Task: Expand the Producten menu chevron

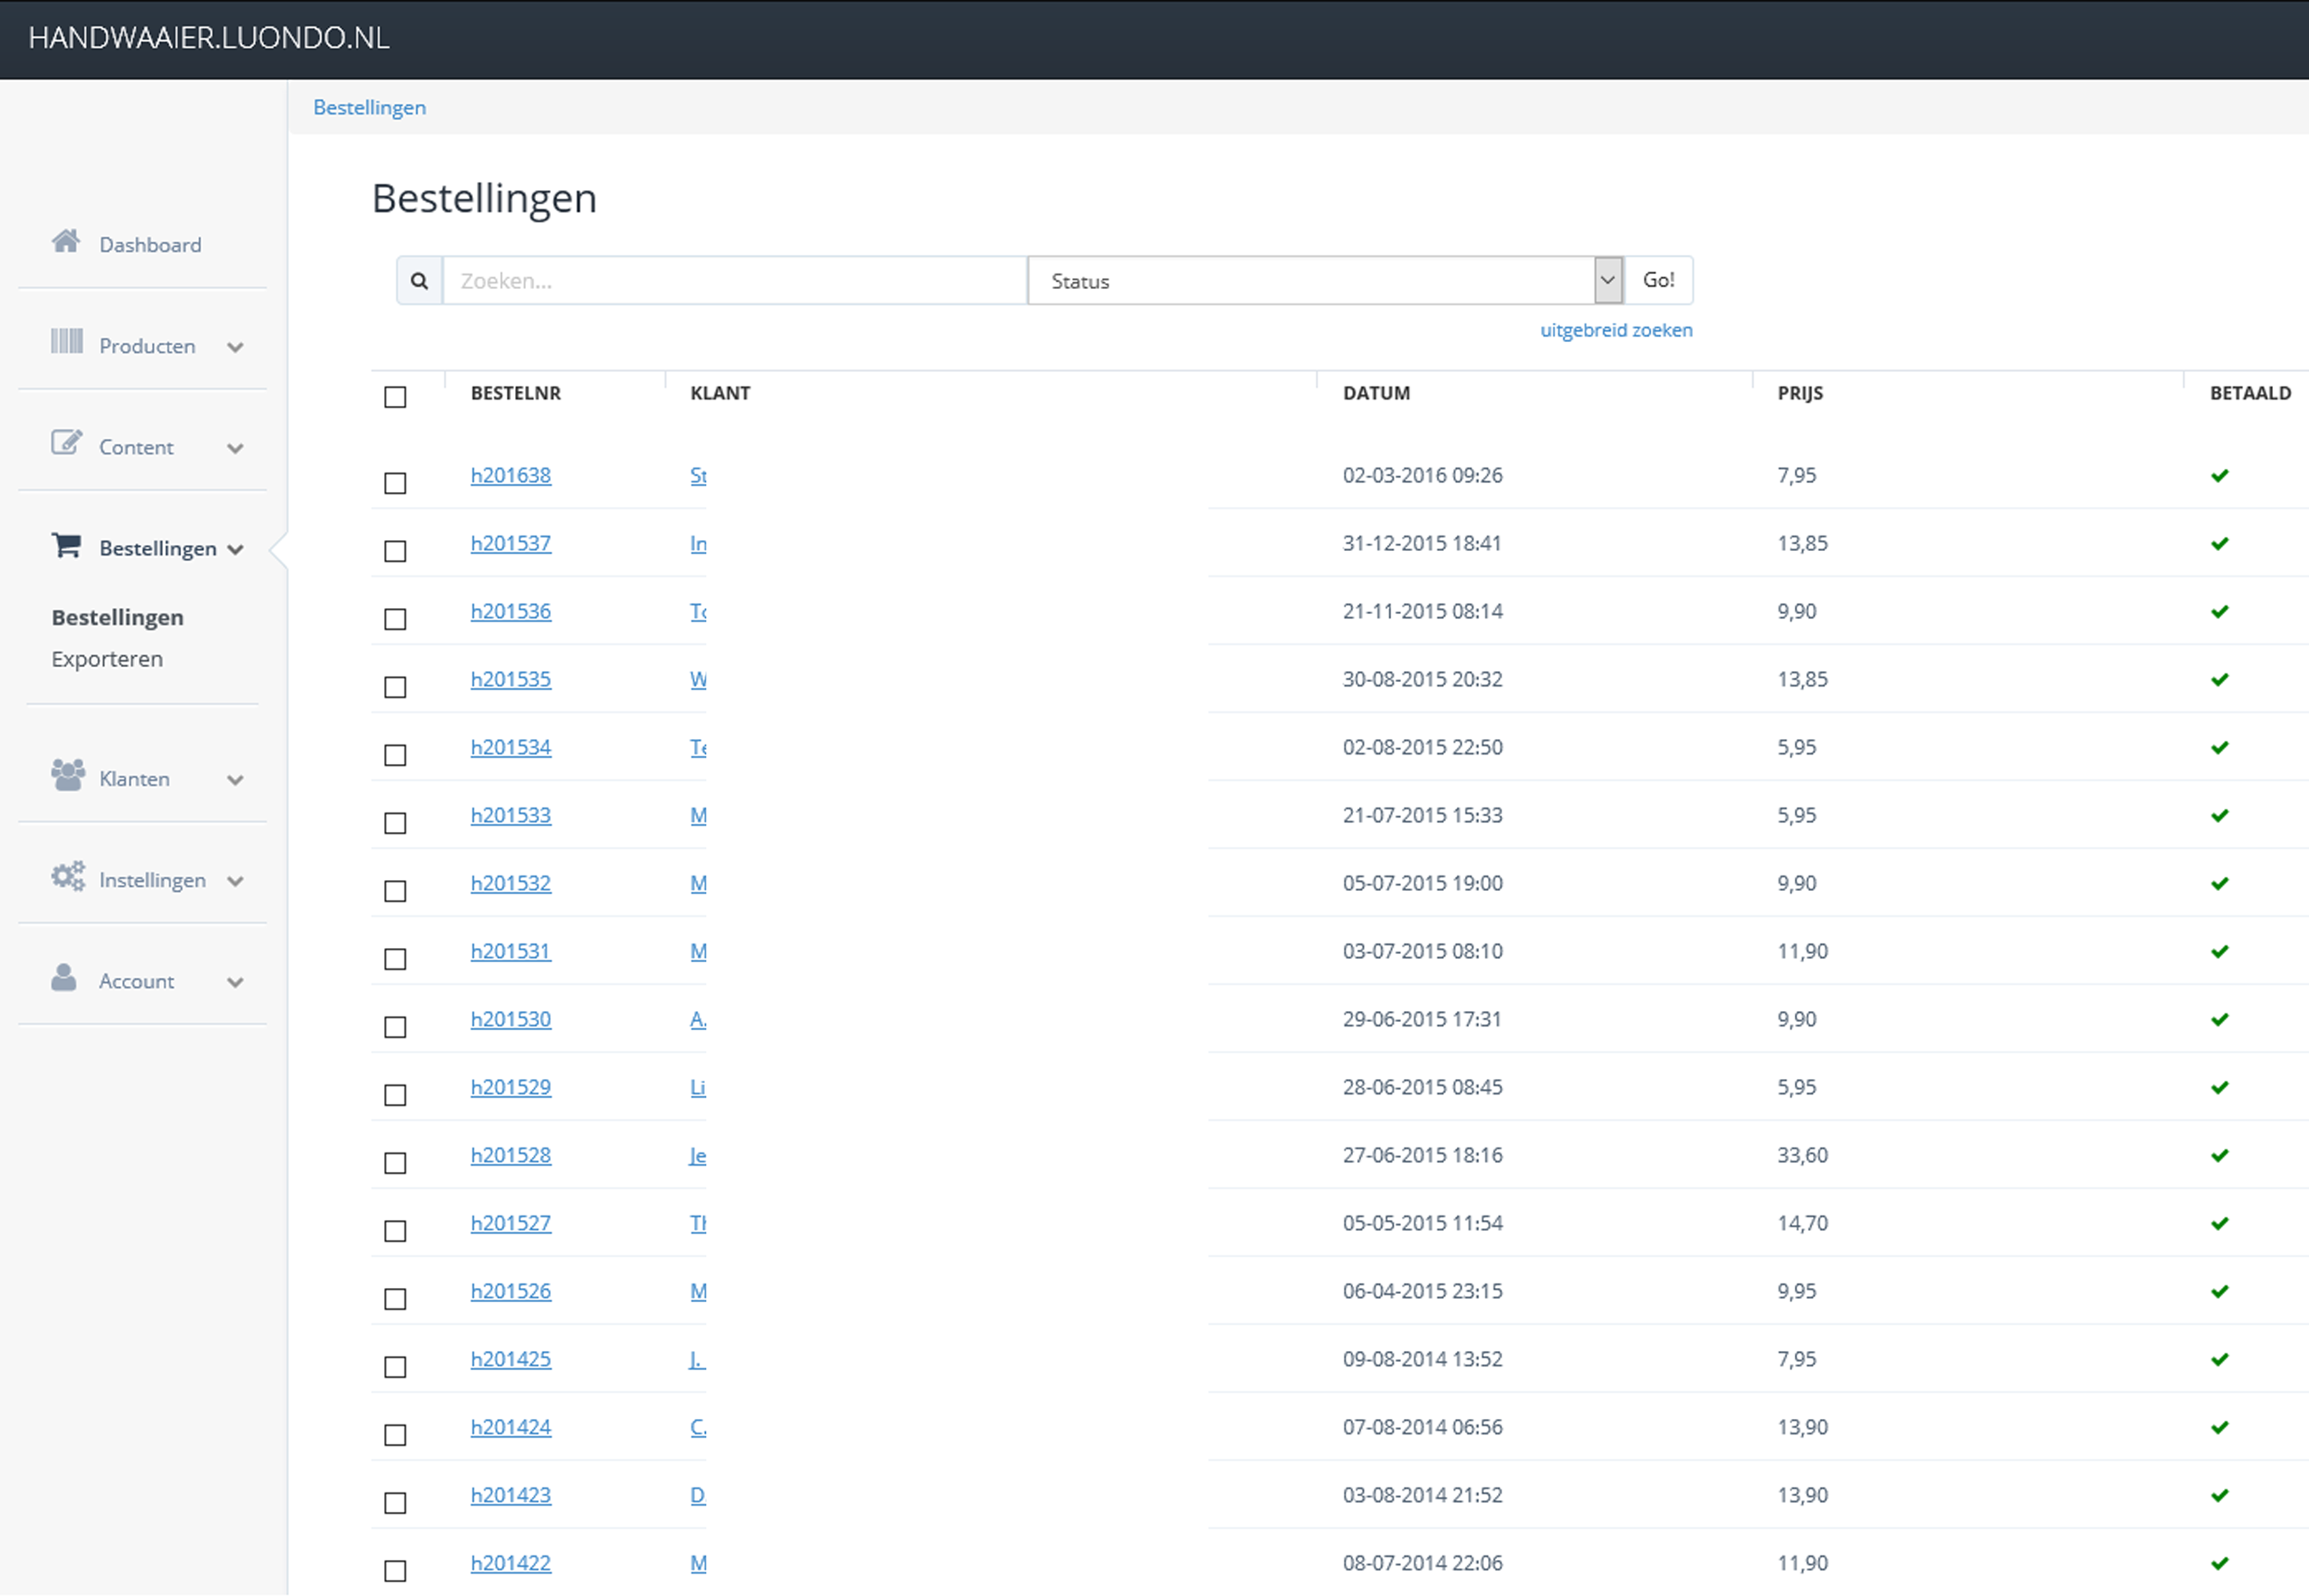Action: (x=235, y=348)
